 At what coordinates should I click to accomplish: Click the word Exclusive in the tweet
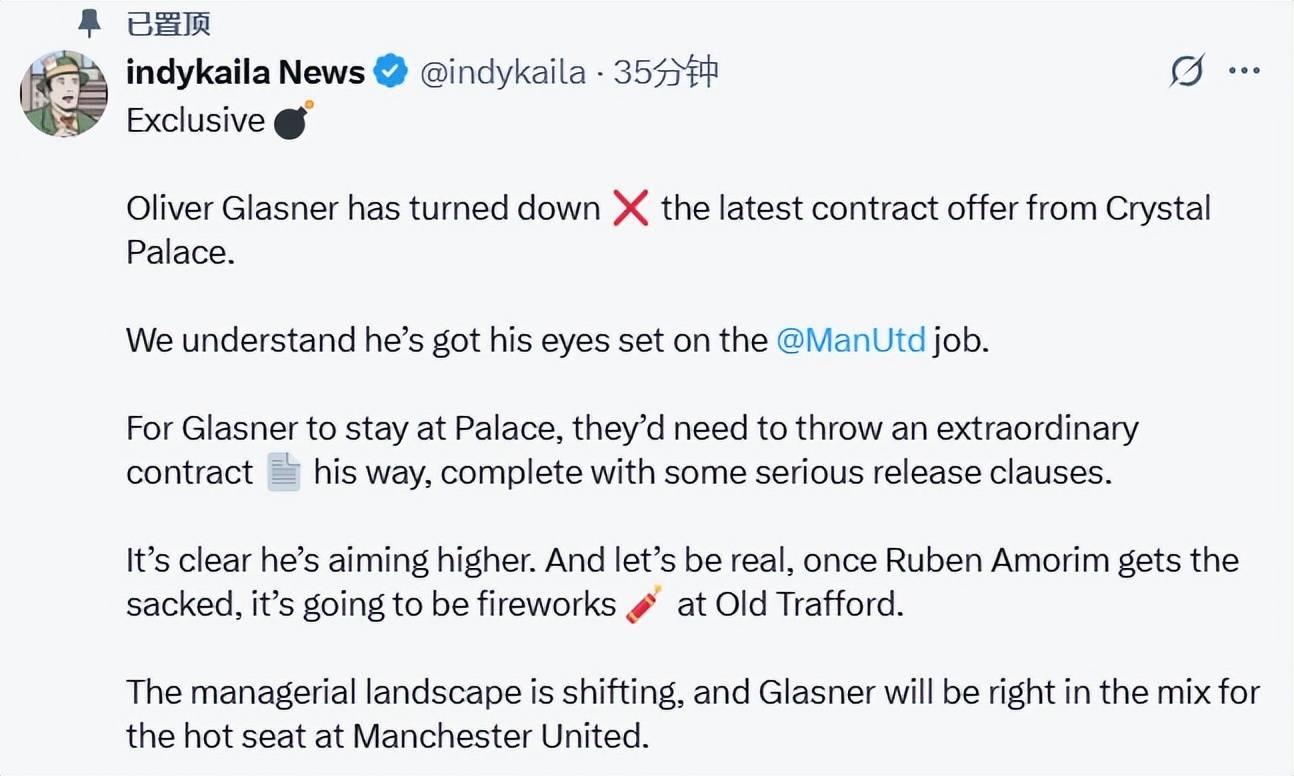195,120
